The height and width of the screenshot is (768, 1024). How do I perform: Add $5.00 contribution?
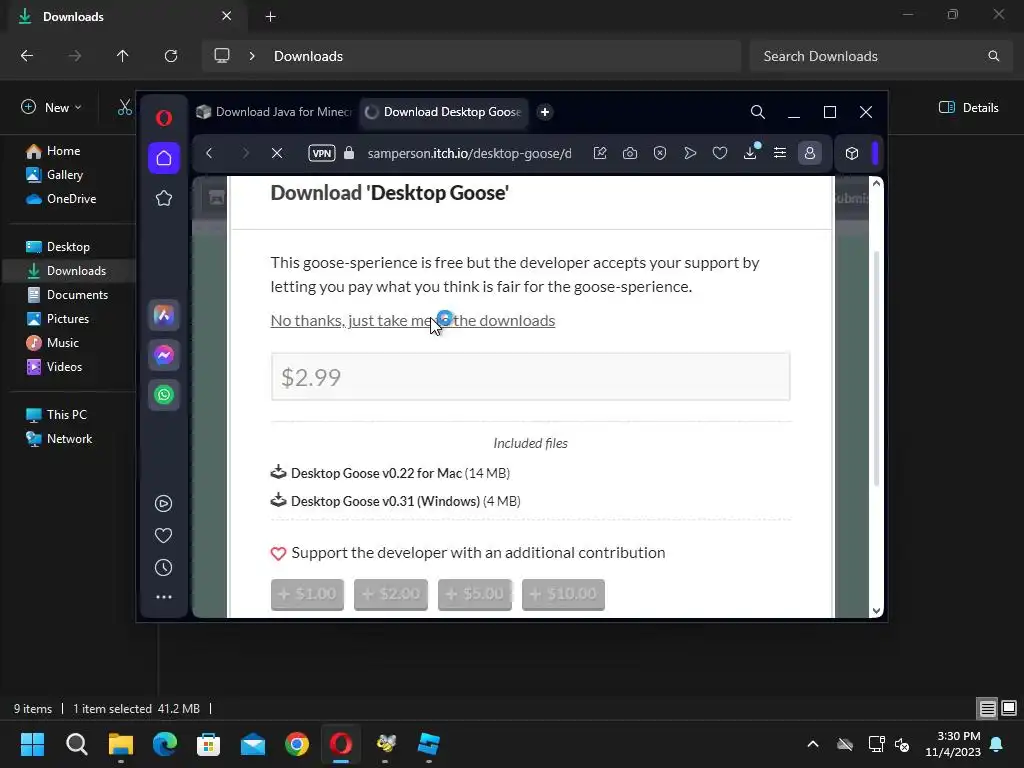(x=475, y=594)
